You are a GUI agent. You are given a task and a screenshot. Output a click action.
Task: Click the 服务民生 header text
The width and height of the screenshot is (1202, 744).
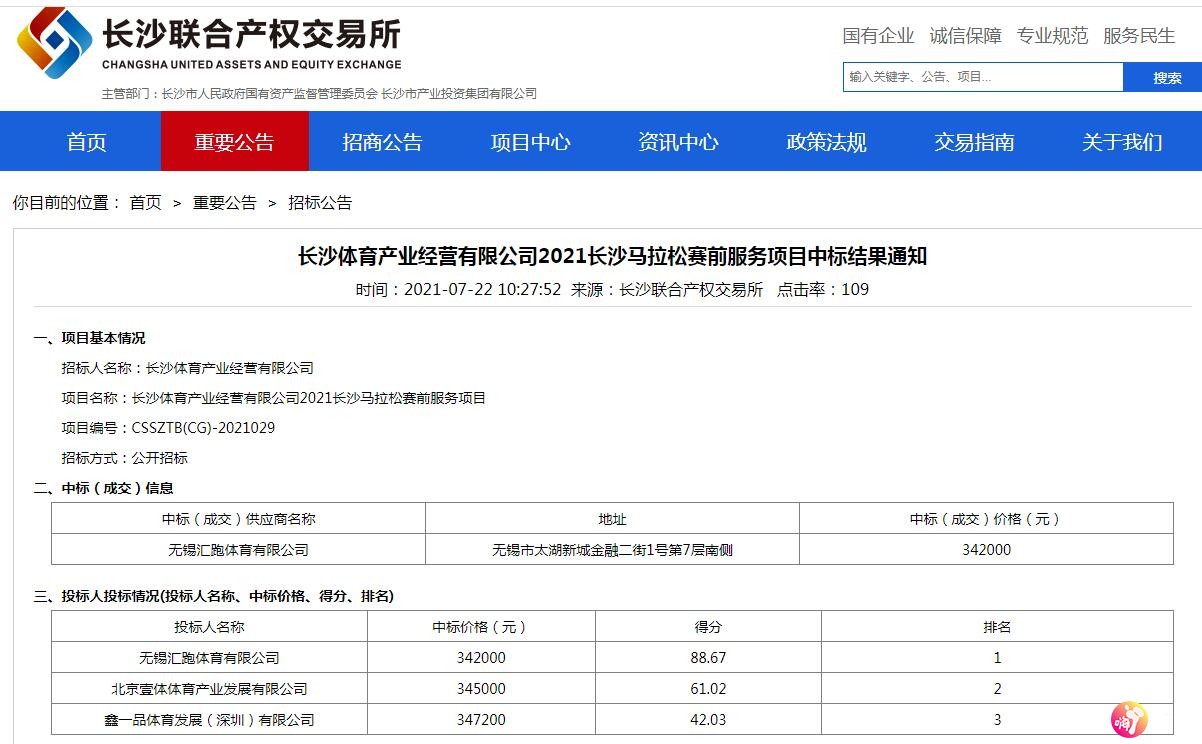click(1139, 36)
